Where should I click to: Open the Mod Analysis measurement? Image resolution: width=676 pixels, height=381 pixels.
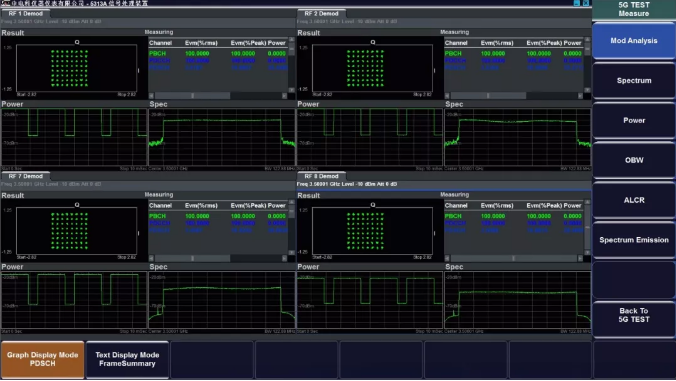[634, 41]
